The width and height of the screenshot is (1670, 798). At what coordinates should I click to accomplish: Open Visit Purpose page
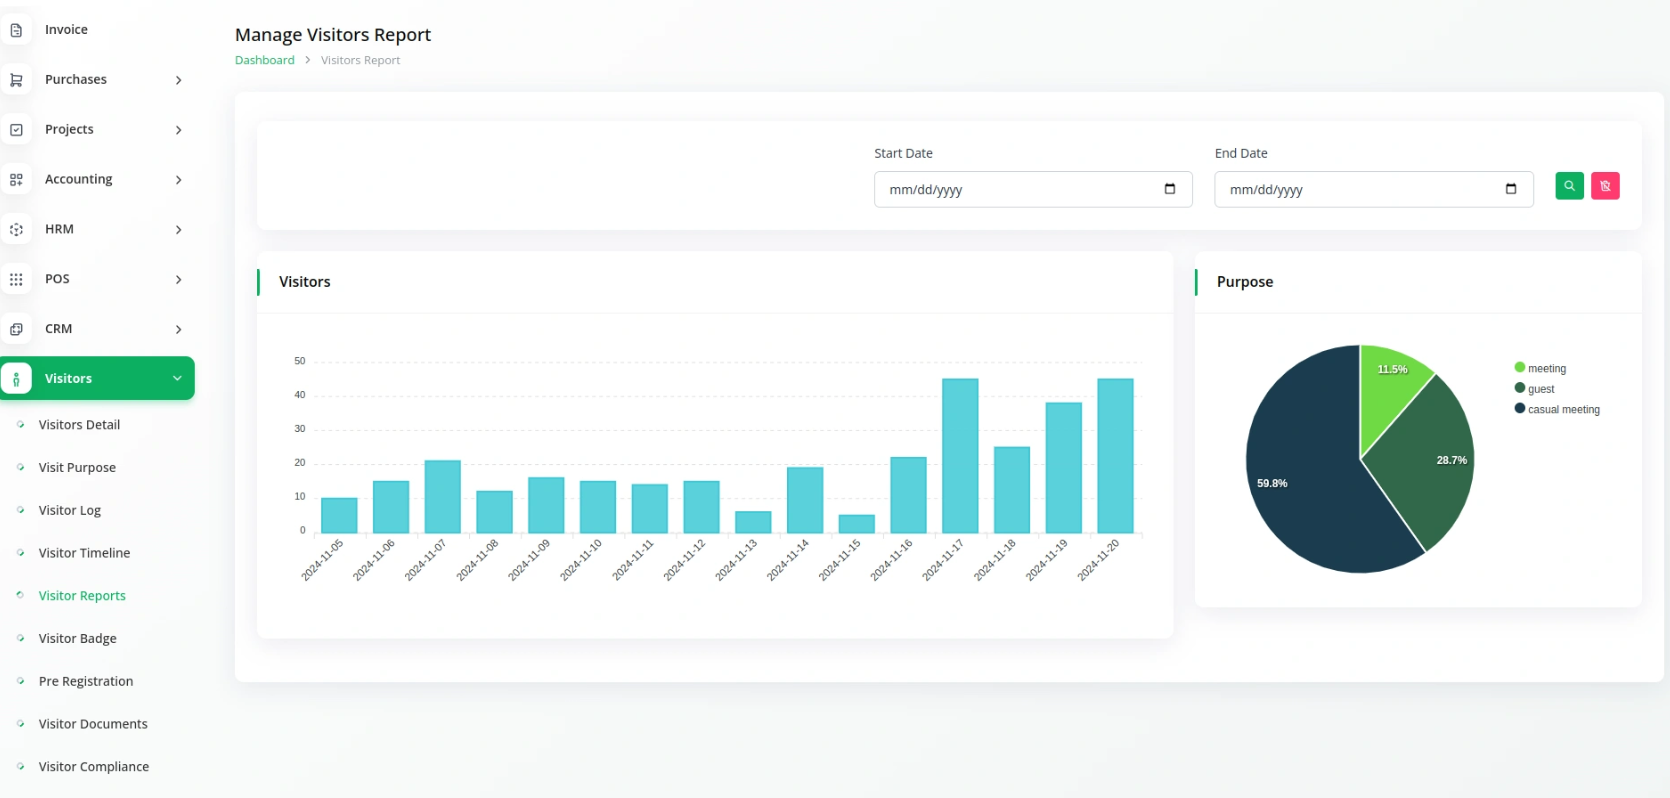[77, 467]
